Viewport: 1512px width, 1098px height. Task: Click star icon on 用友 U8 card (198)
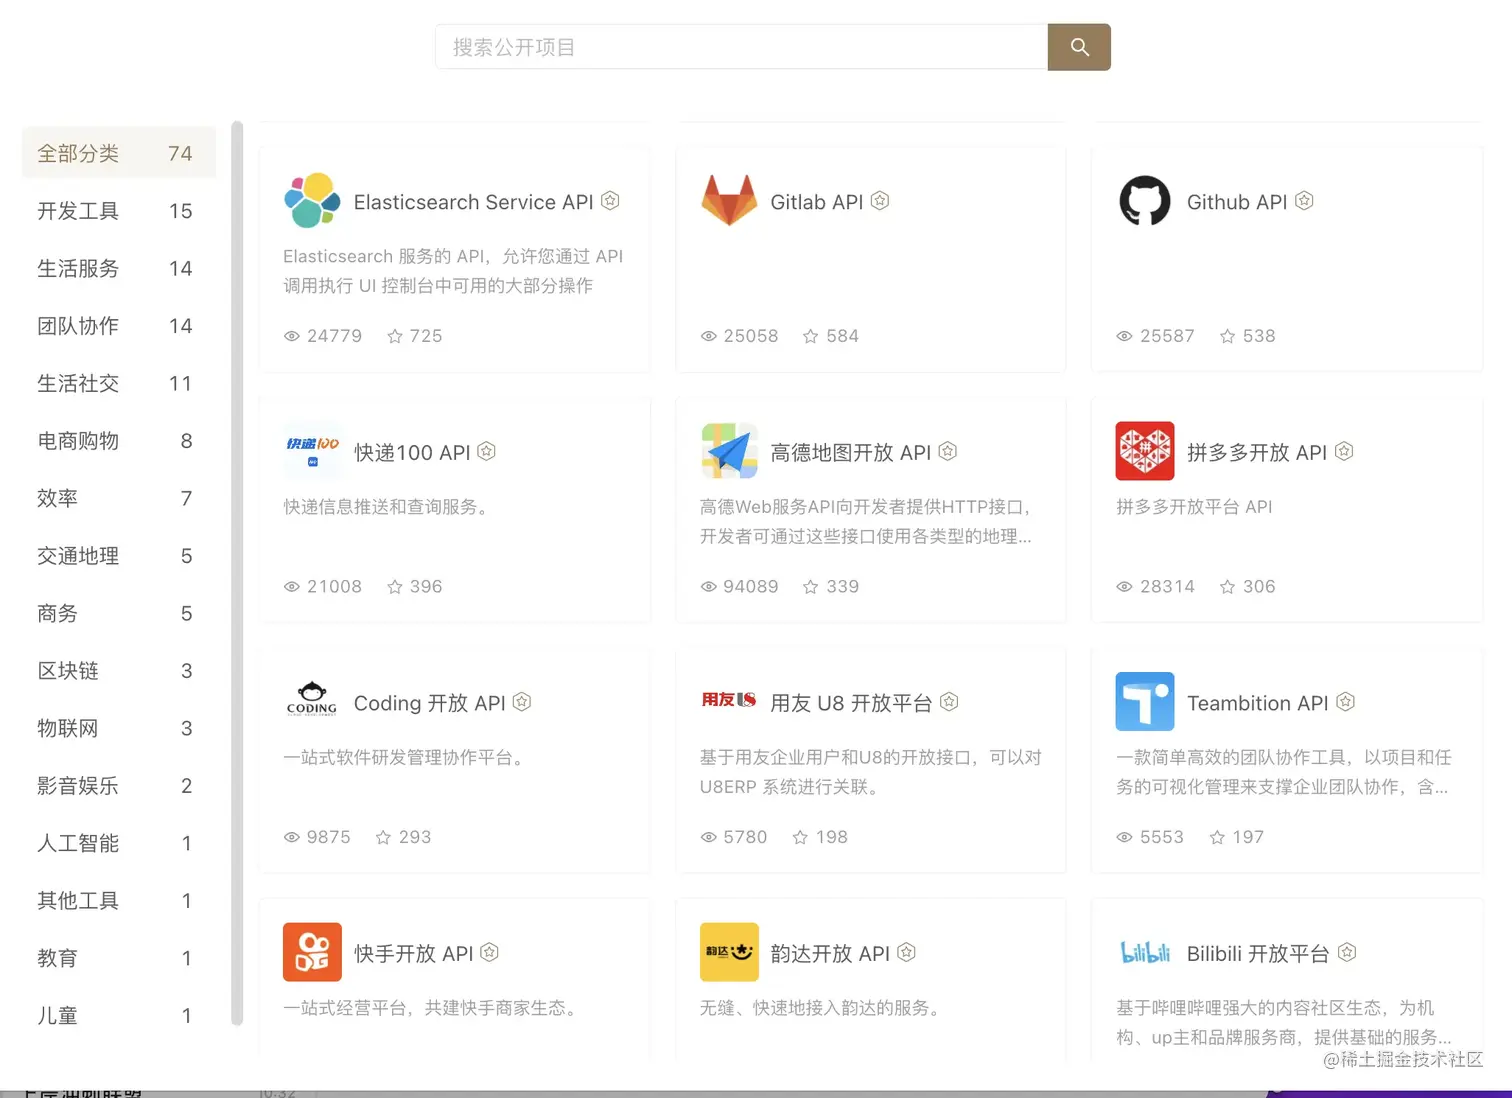(800, 837)
